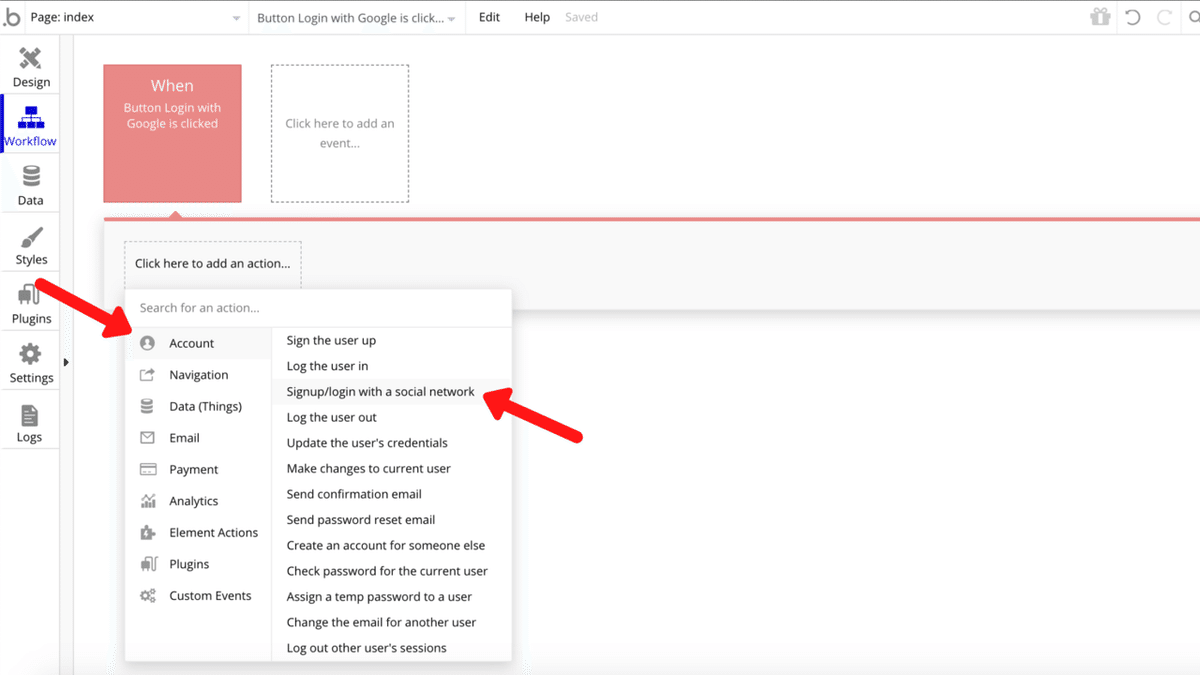Screen dimensions: 1200x675
Task: Switch to Workflow tab
Action: 31,125
